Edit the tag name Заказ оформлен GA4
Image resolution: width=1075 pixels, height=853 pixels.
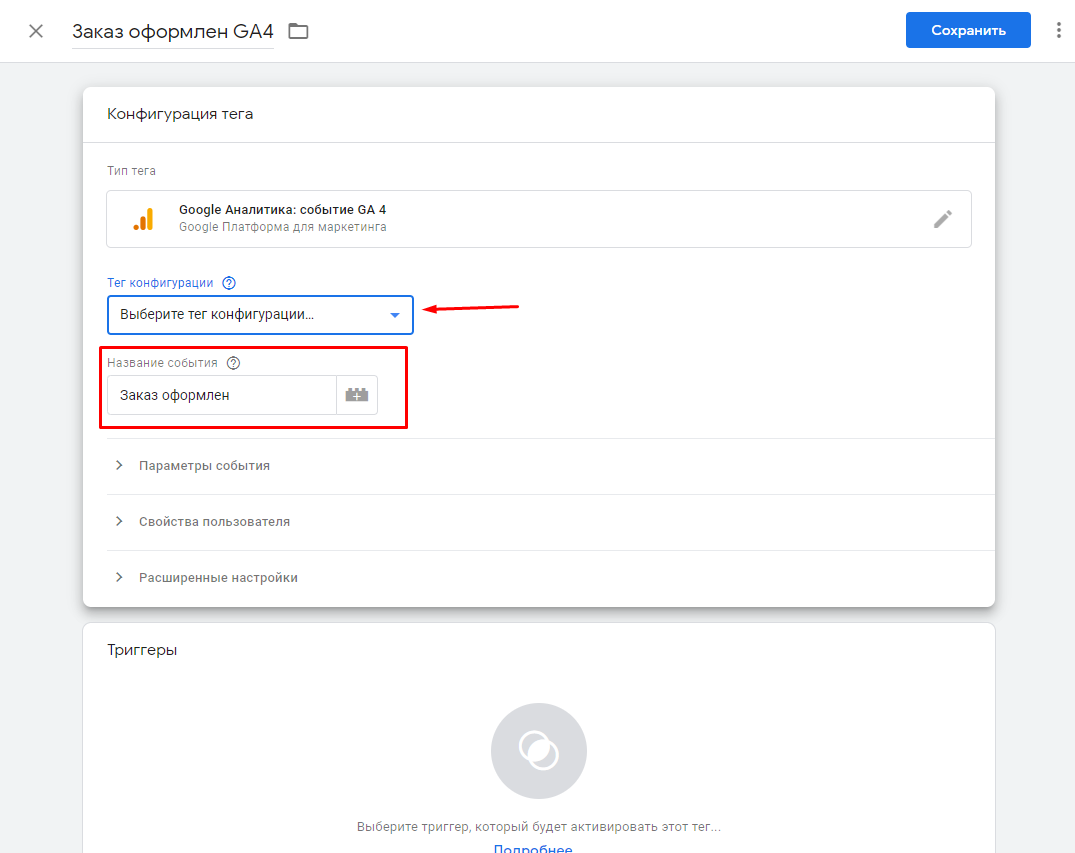point(172,31)
